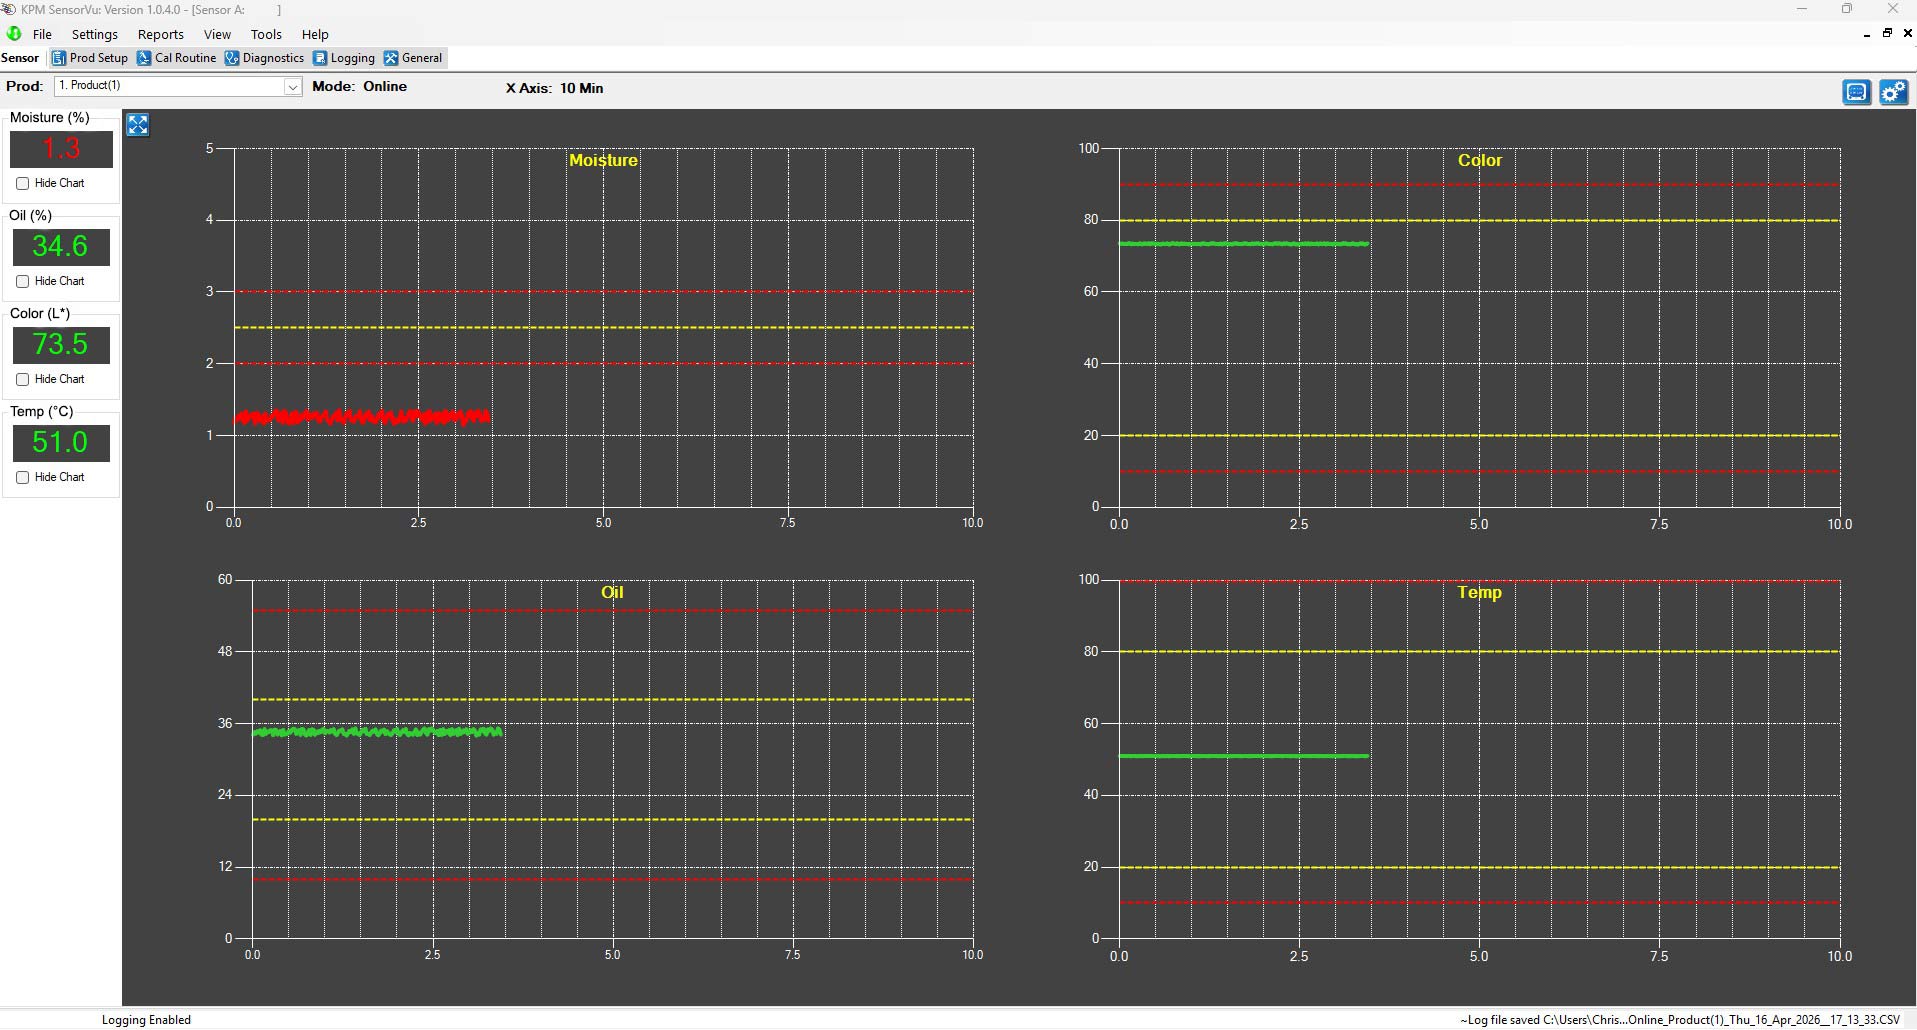
Task: Click the red Moisture trend line
Action: (362, 417)
